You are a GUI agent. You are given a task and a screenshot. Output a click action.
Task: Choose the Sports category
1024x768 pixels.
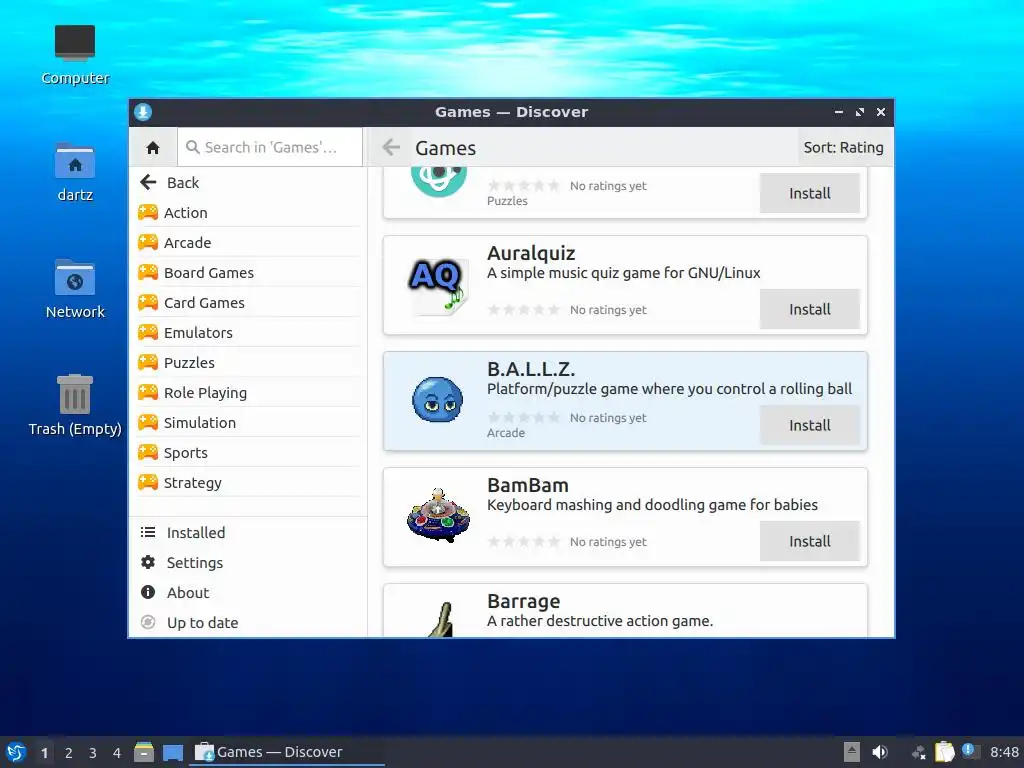point(248,453)
